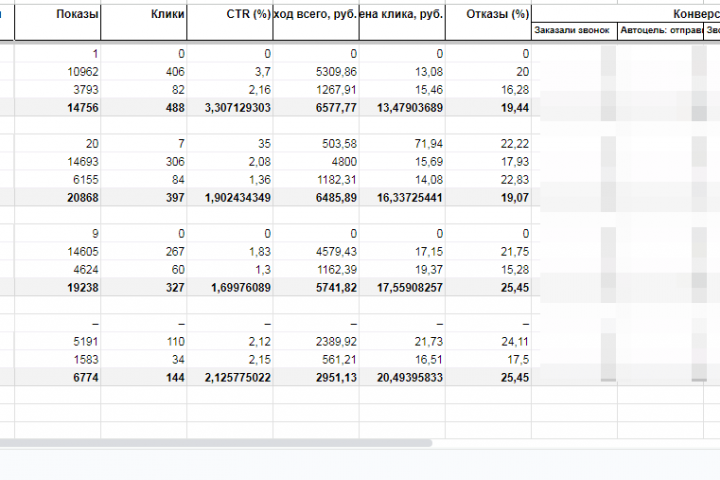Click cell with value 5309,86
The height and width of the screenshot is (480, 720).
click(x=316, y=72)
